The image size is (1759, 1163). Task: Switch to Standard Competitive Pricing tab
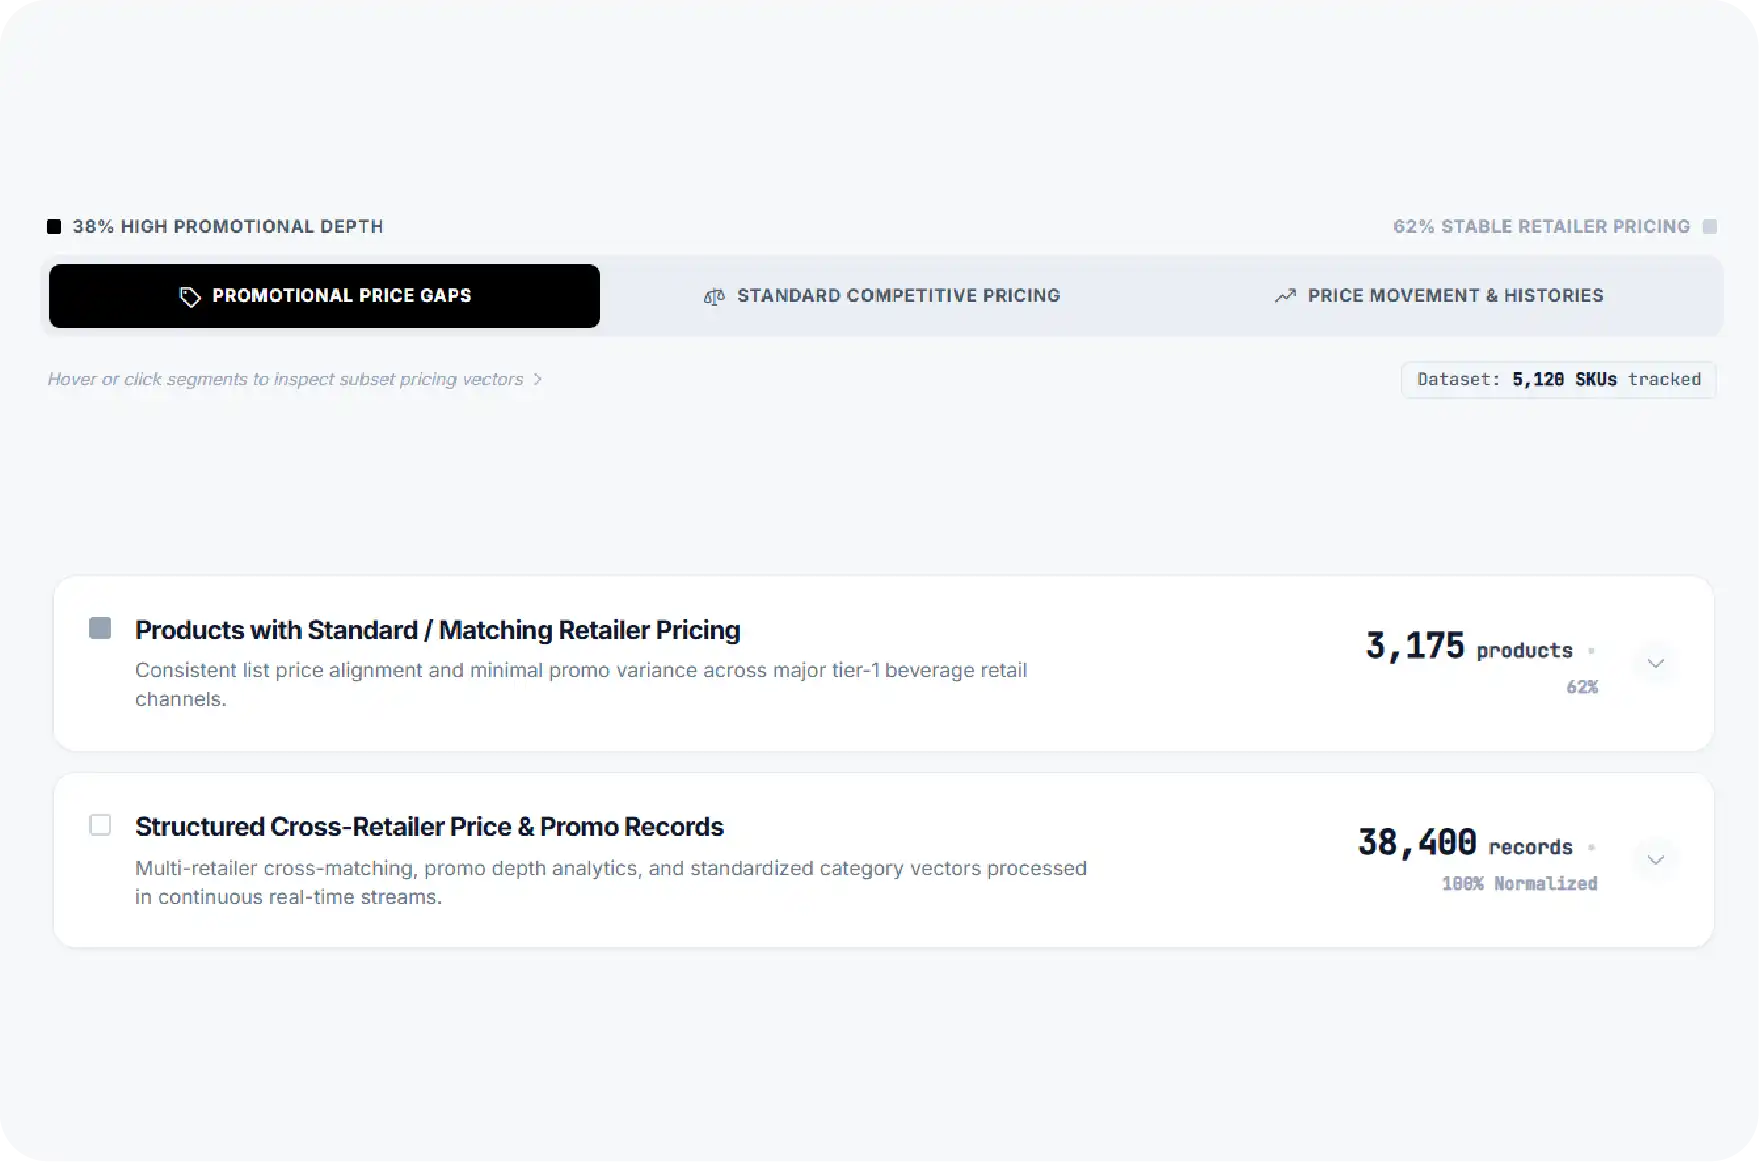[x=881, y=296]
